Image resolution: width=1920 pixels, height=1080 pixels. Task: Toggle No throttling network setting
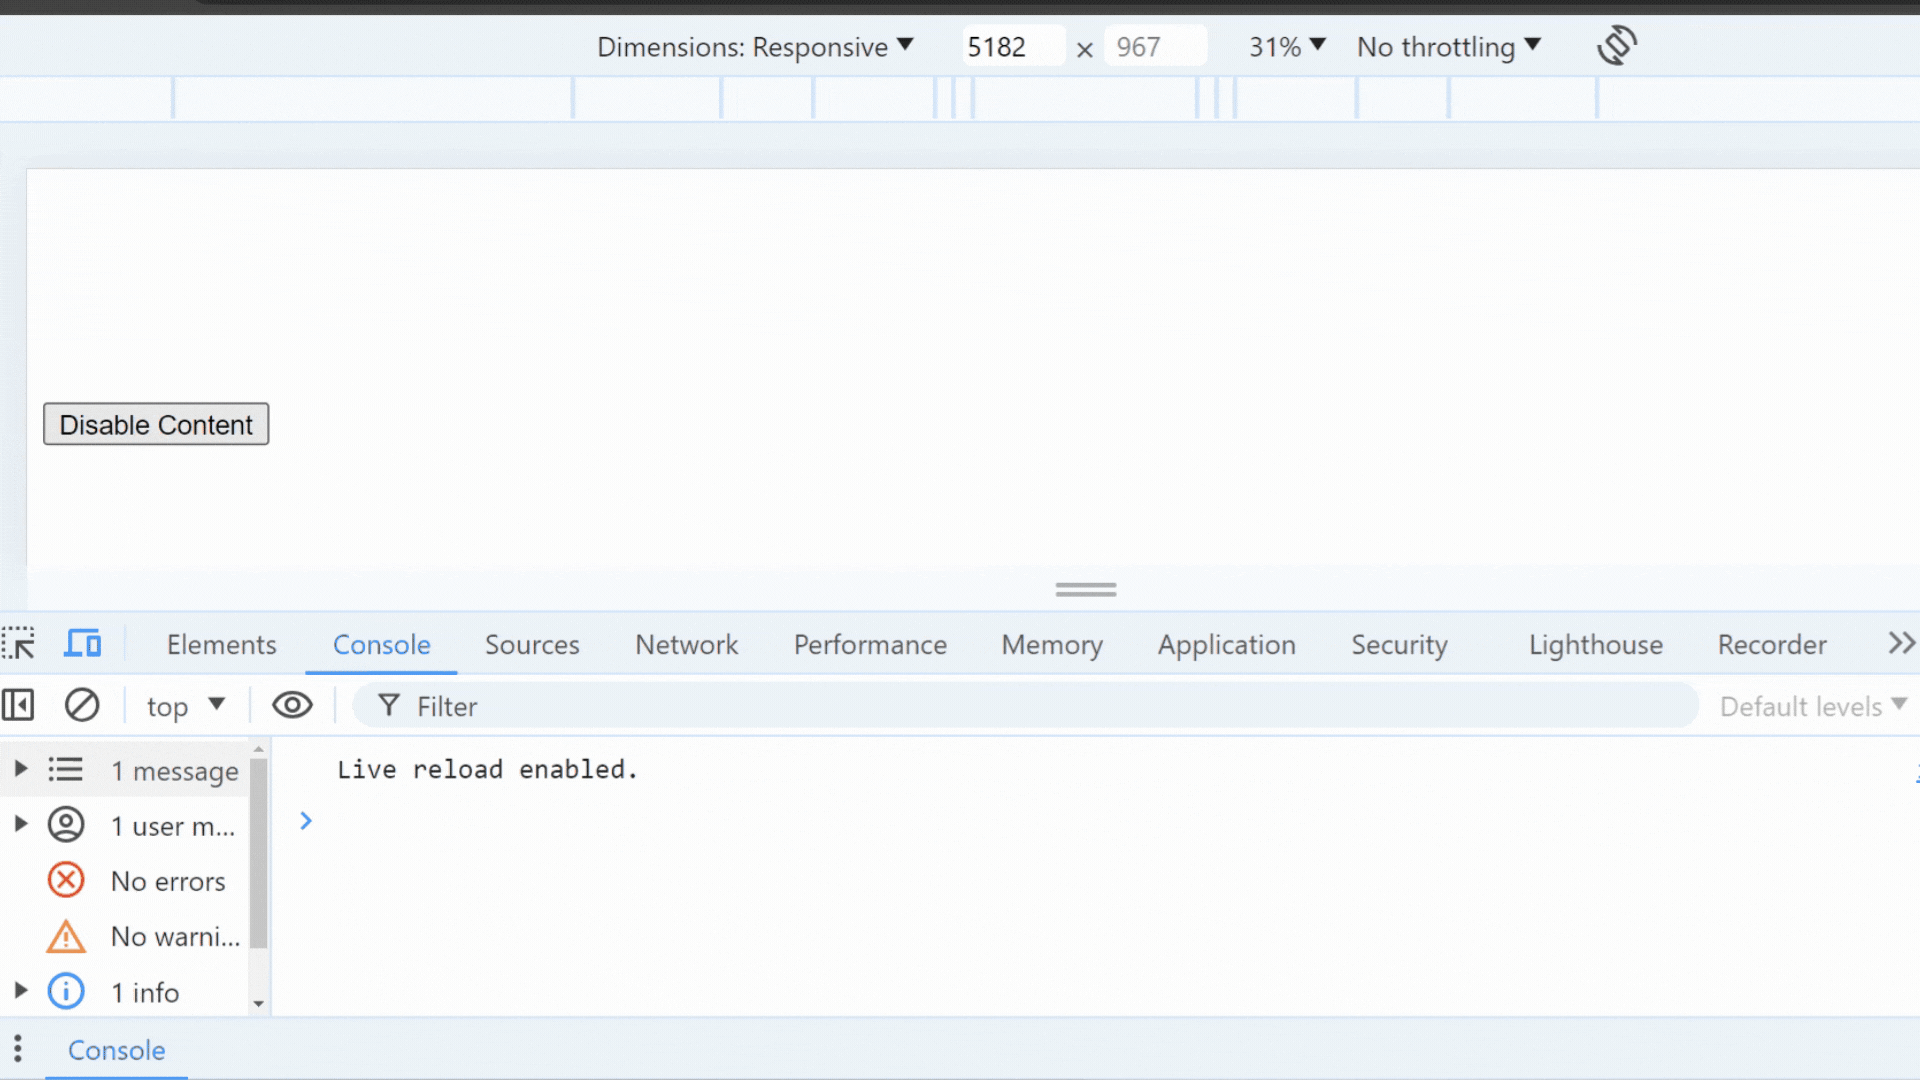(1447, 46)
